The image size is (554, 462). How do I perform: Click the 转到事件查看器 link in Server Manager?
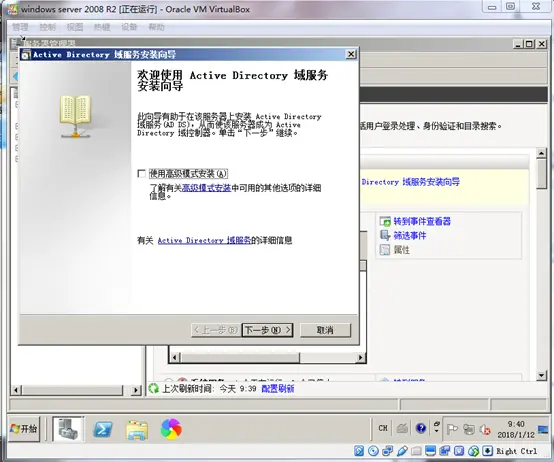[422, 221]
